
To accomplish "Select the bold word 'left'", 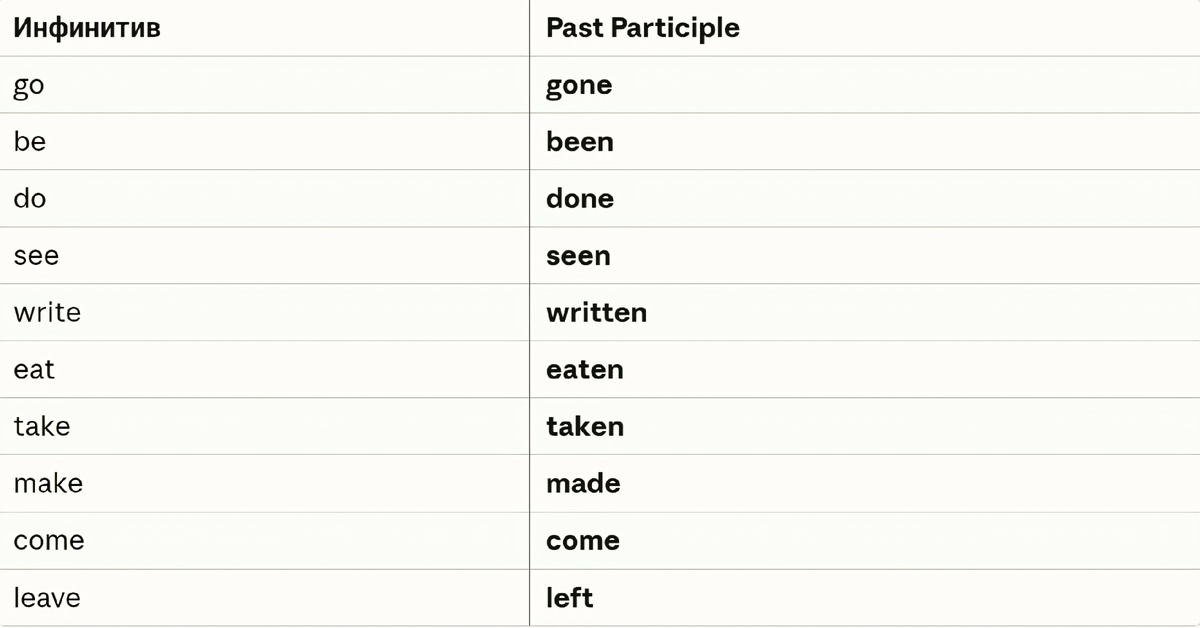I will pos(570,598).
